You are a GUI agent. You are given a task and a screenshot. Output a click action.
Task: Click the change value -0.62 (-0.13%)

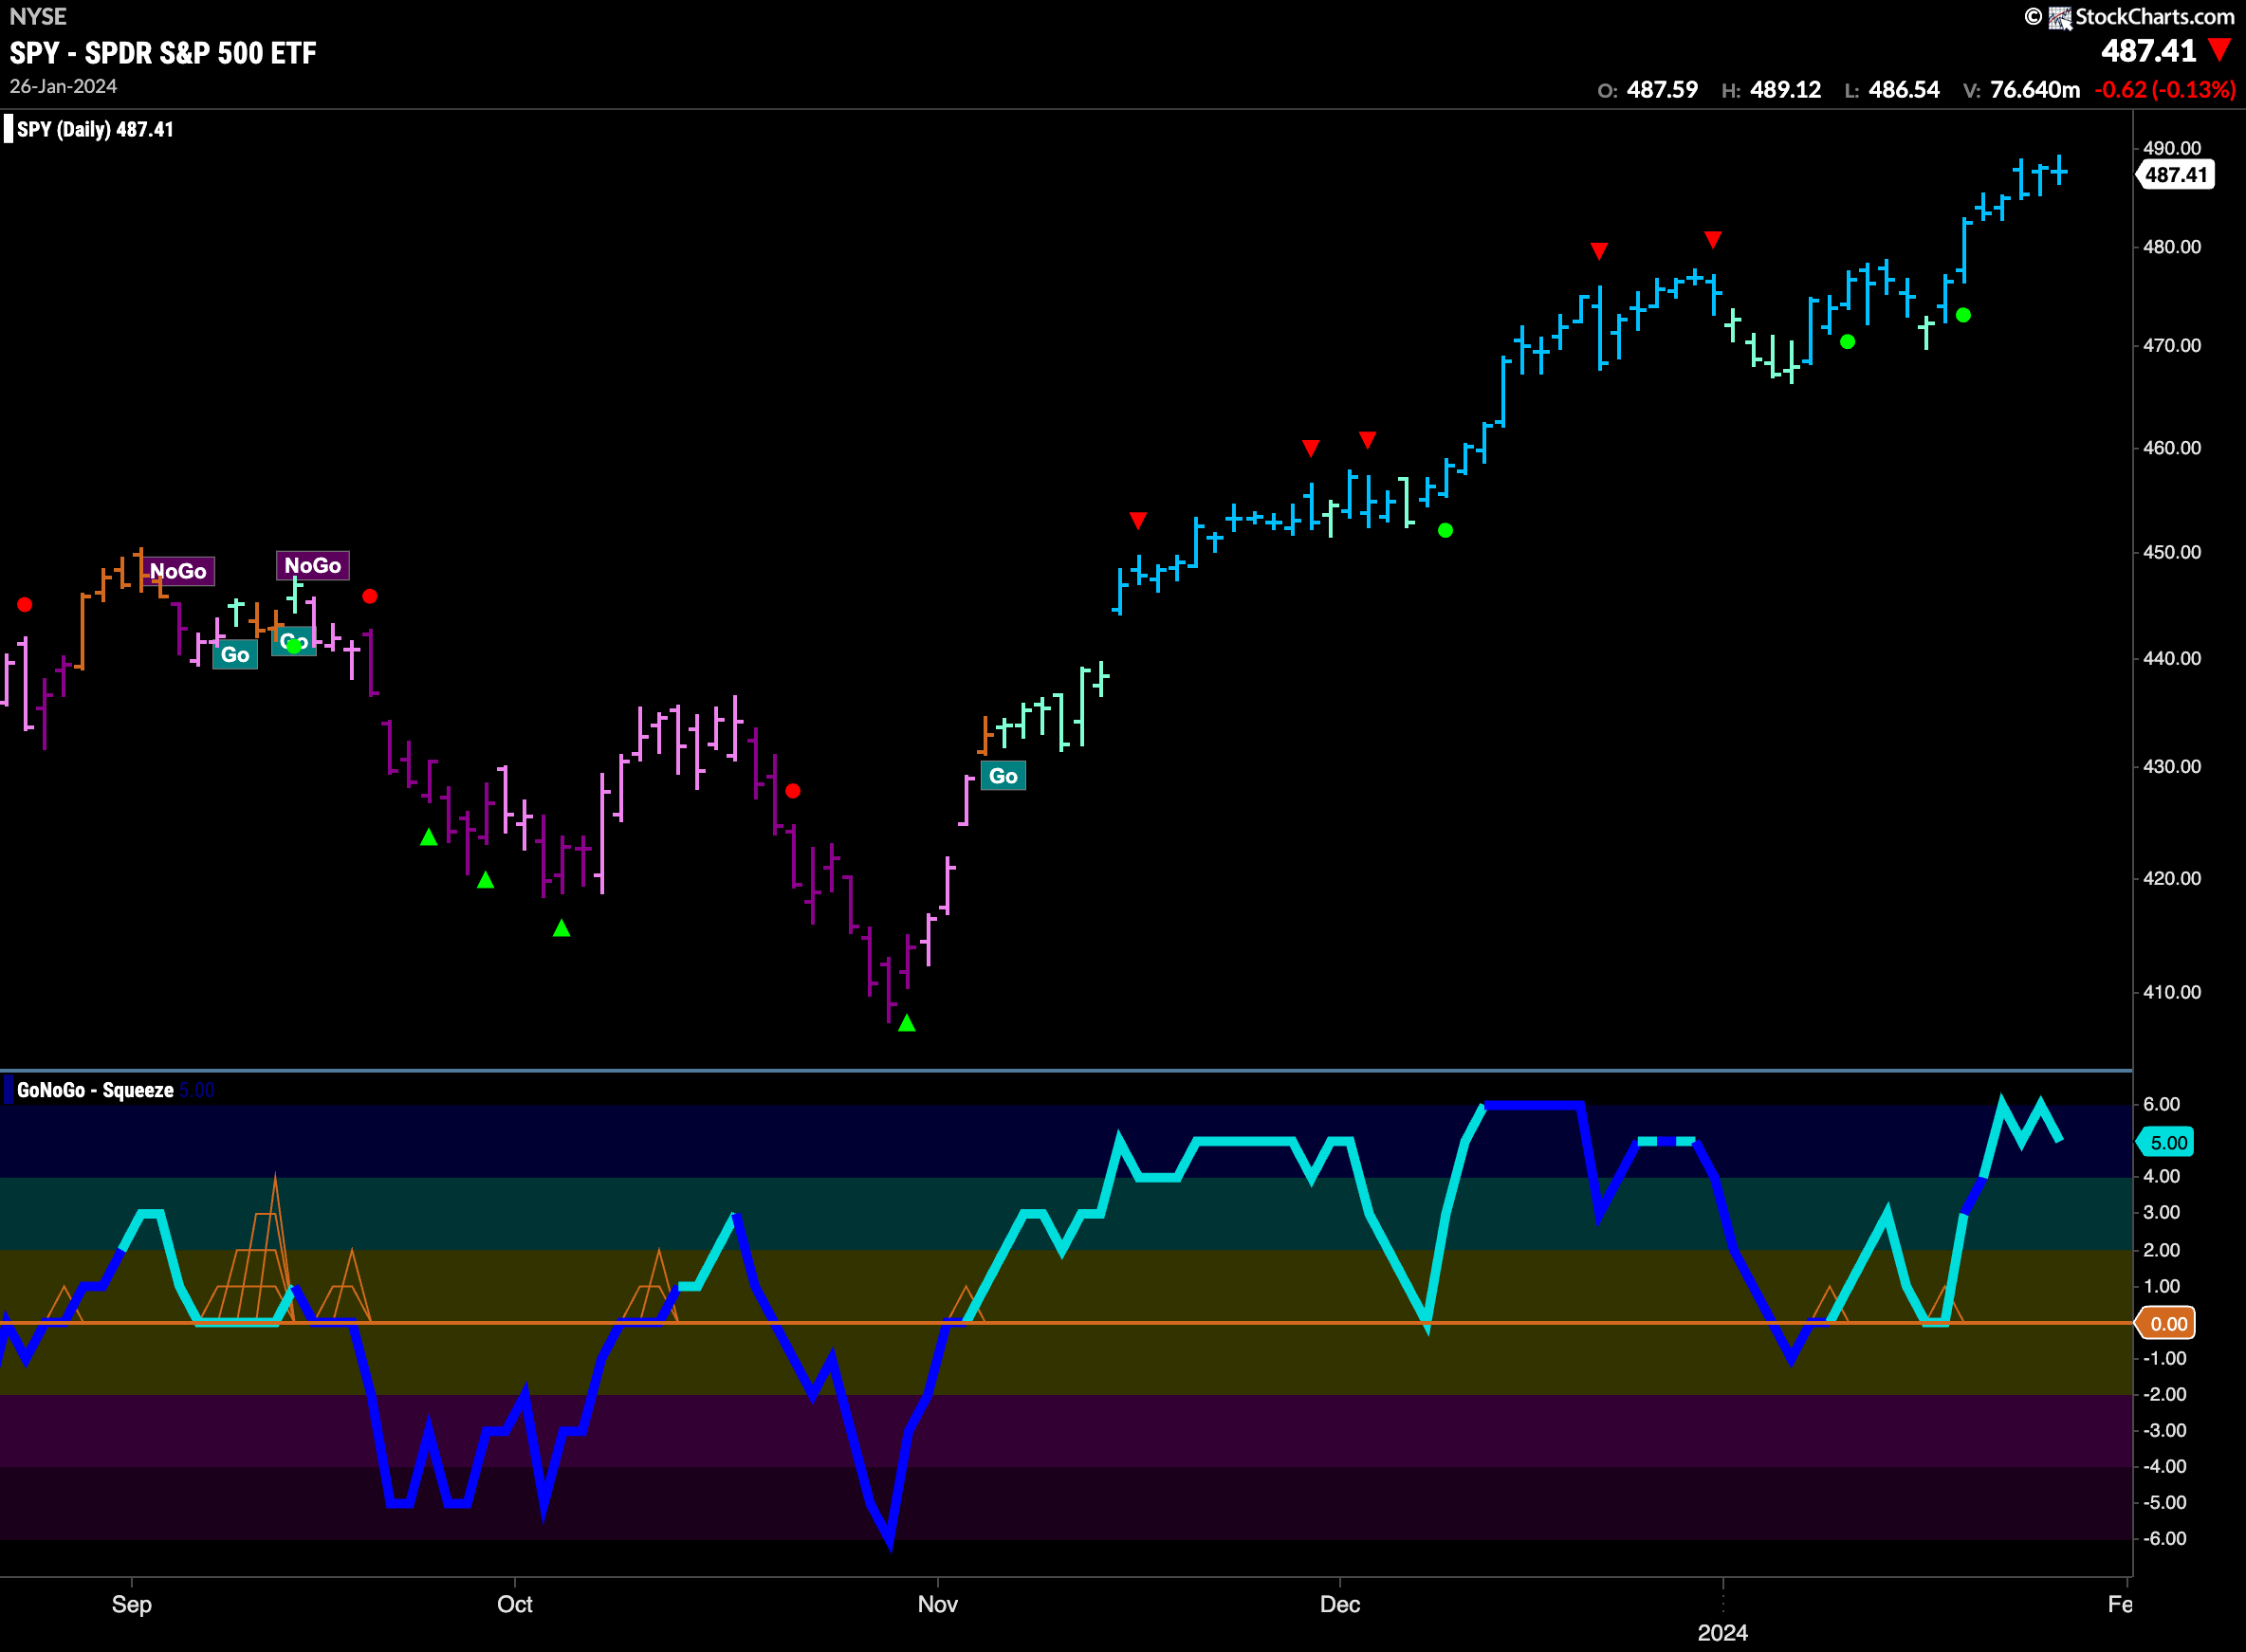point(2165,90)
